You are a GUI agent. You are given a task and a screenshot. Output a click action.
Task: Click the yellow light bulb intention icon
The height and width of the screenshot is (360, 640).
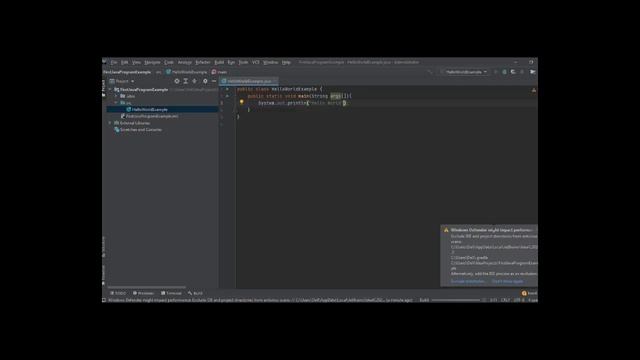click(x=242, y=102)
